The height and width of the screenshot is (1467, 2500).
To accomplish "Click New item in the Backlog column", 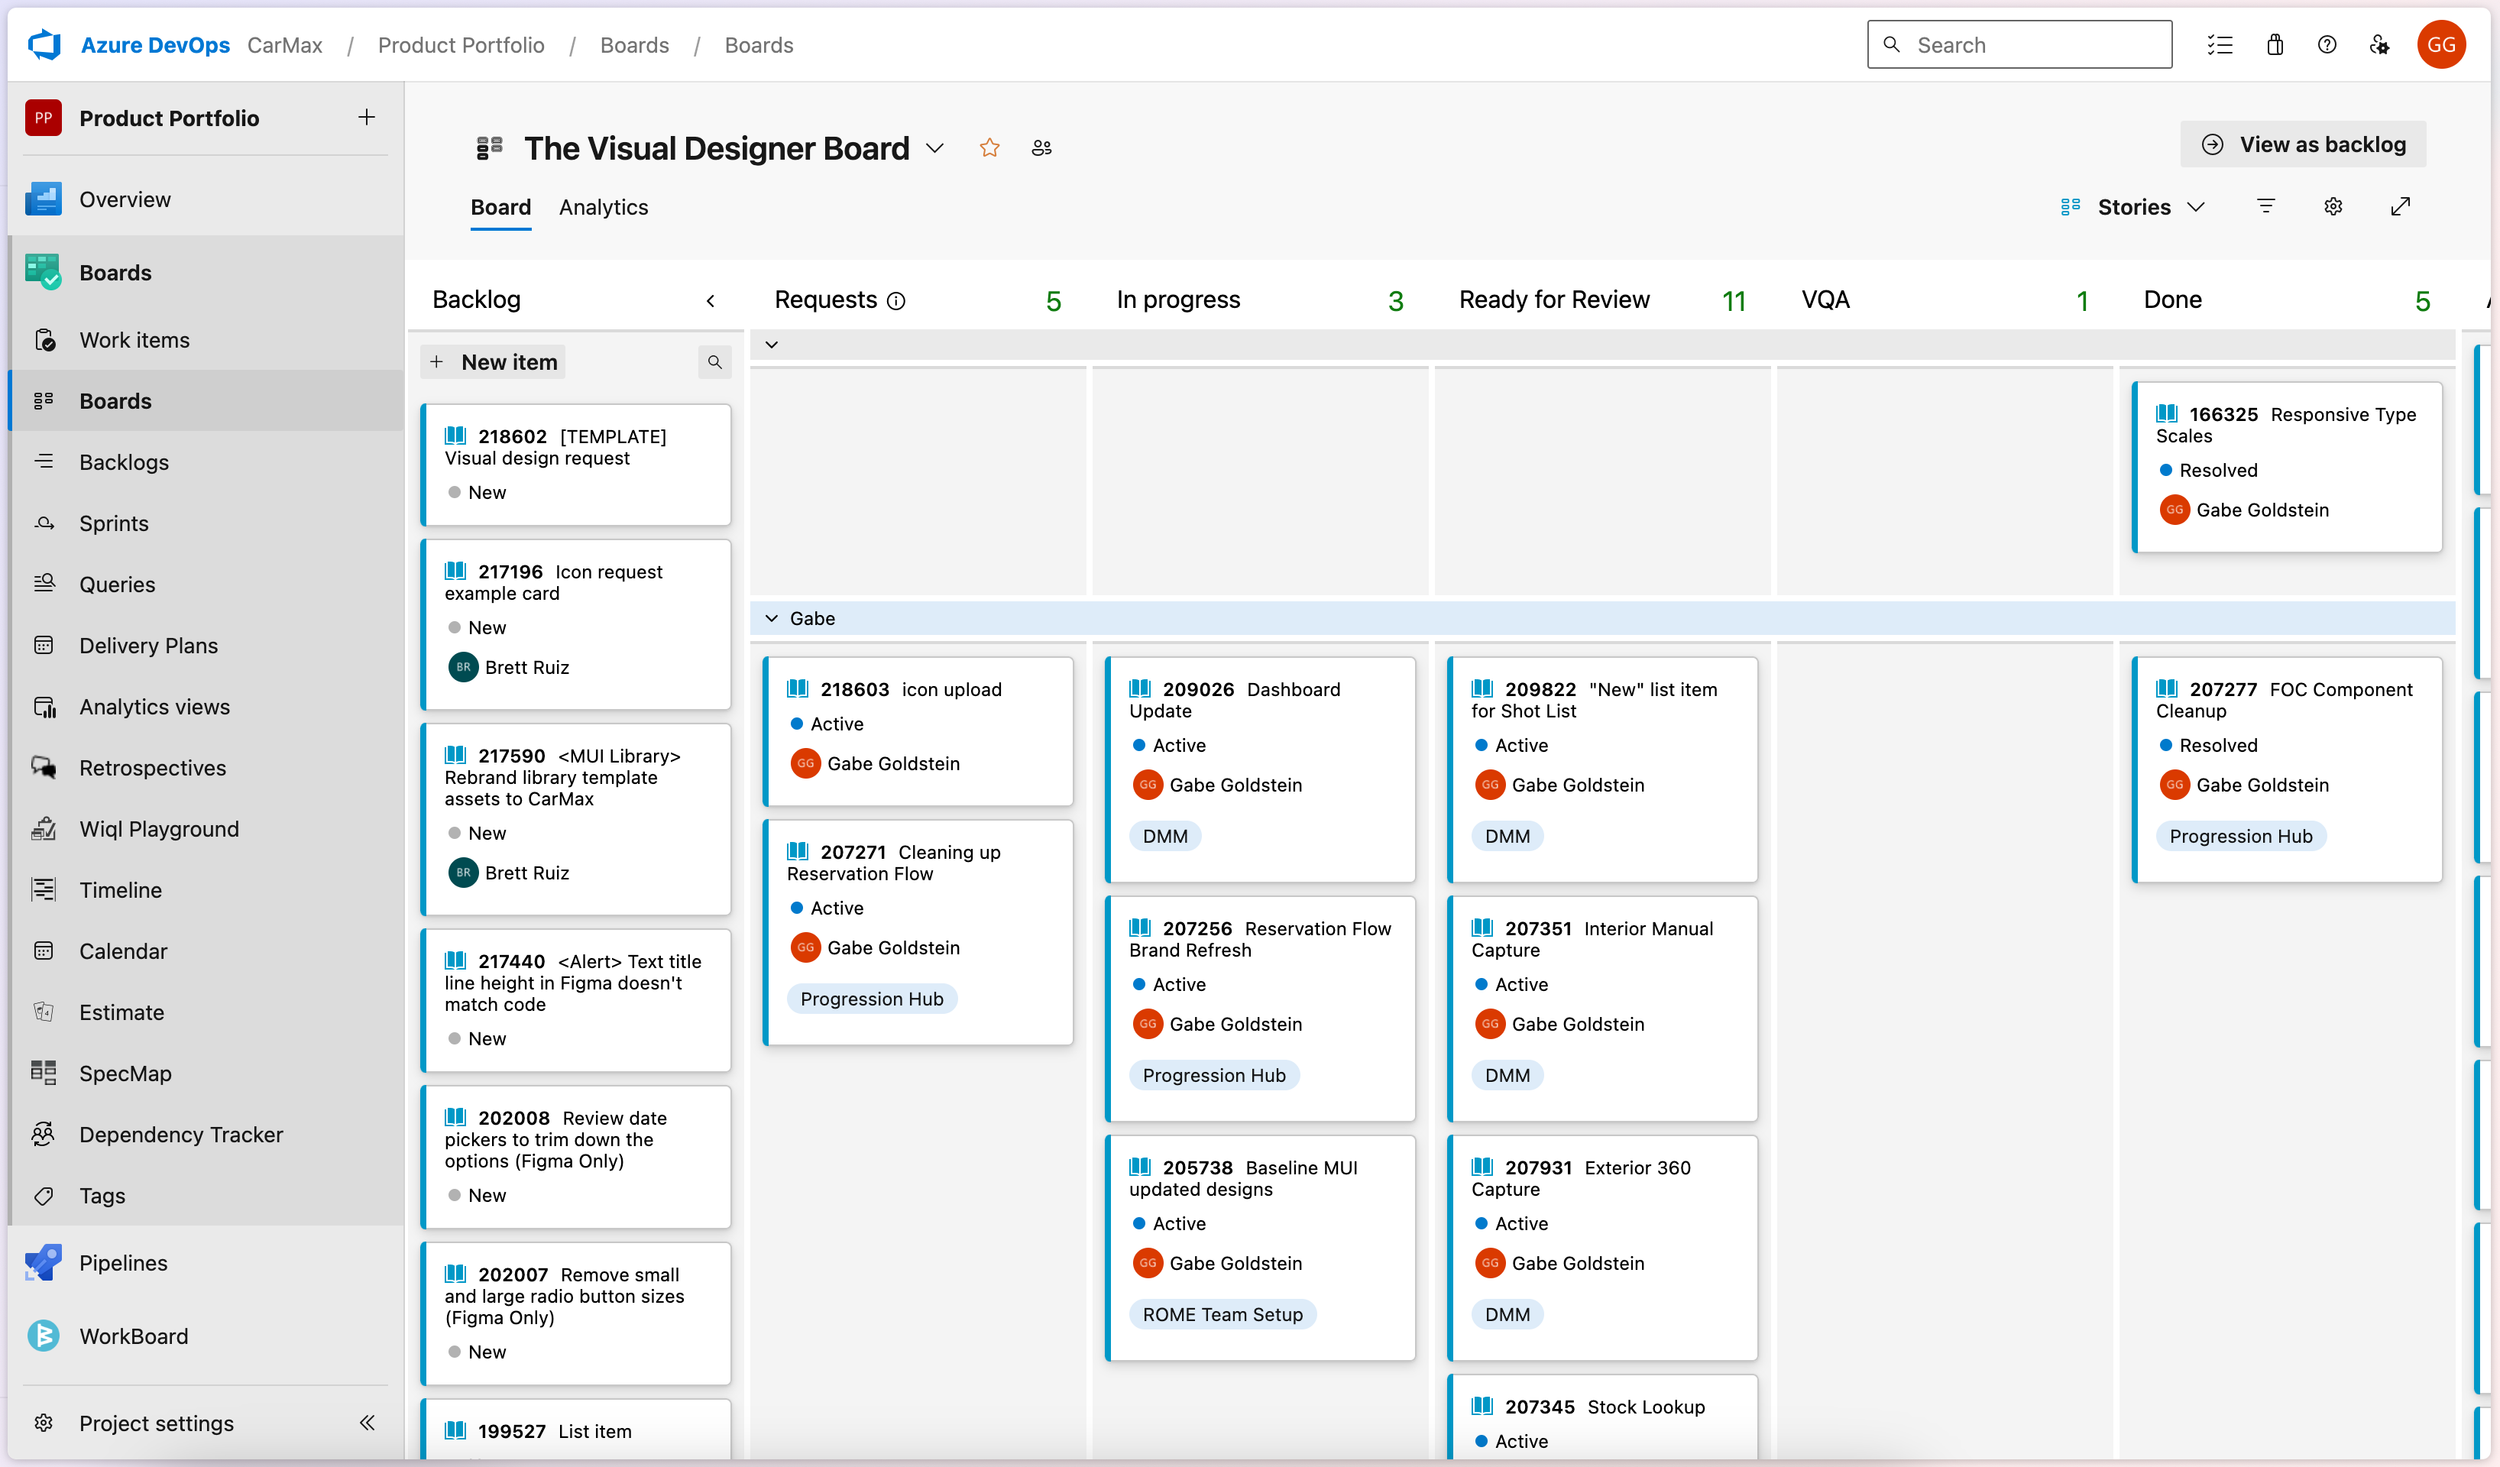I will click(x=495, y=362).
